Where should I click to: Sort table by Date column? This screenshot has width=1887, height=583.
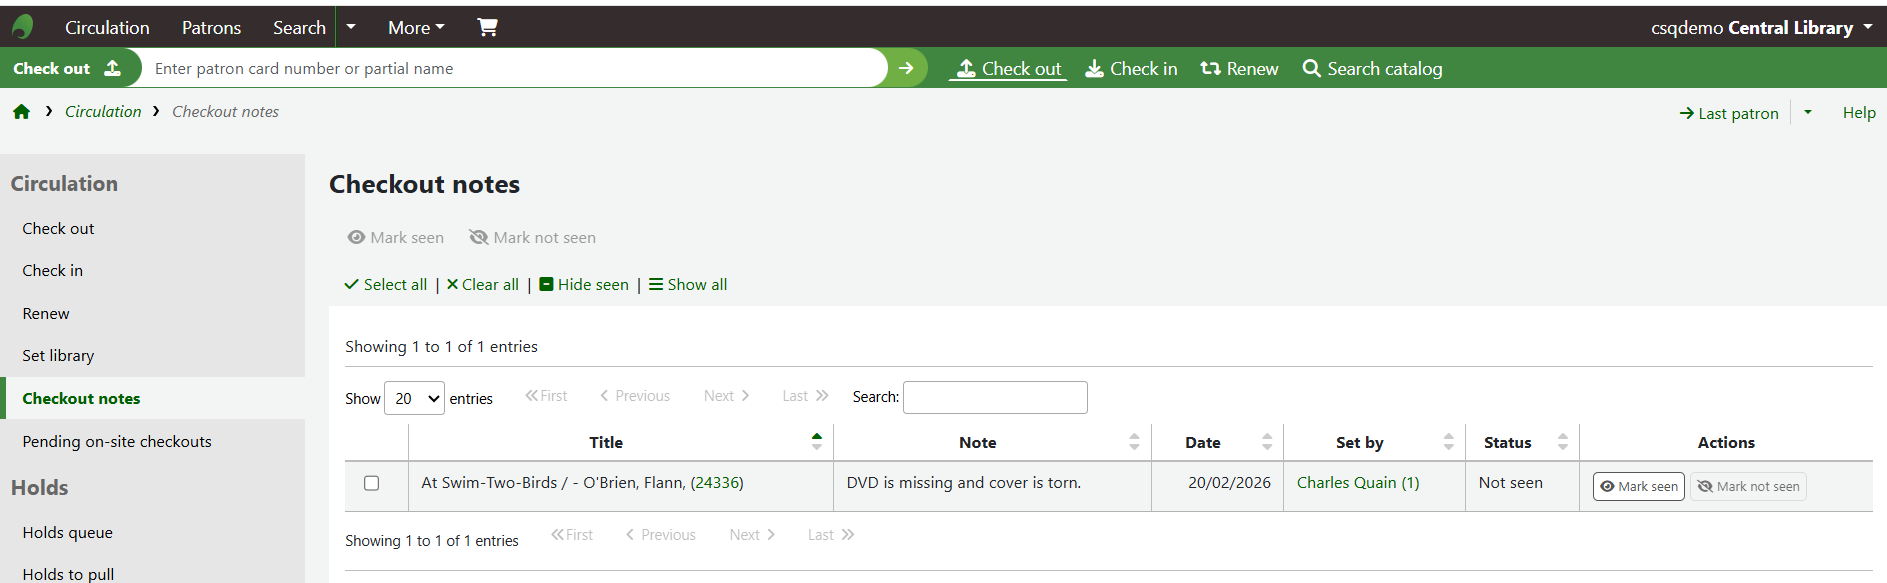tap(1217, 442)
